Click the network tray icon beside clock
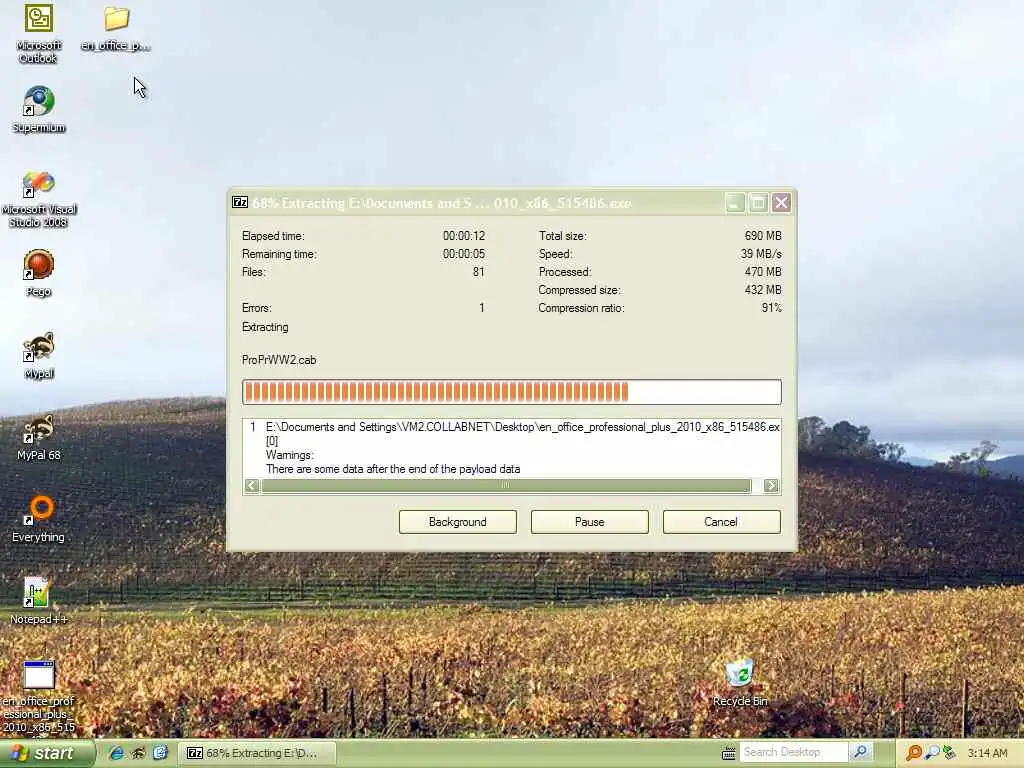The height and width of the screenshot is (768, 1024). 949,753
